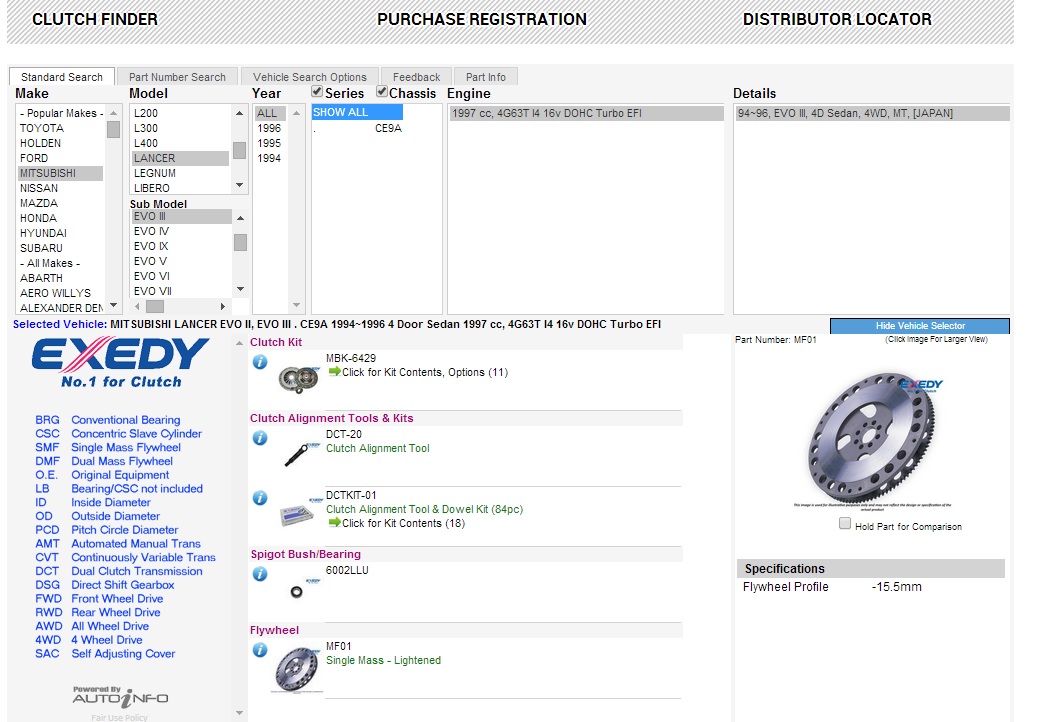This screenshot has width=1042, height=722.
Task: Open info for DCTKIT-01 dowel kit
Action: pyautogui.click(x=260, y=498)
